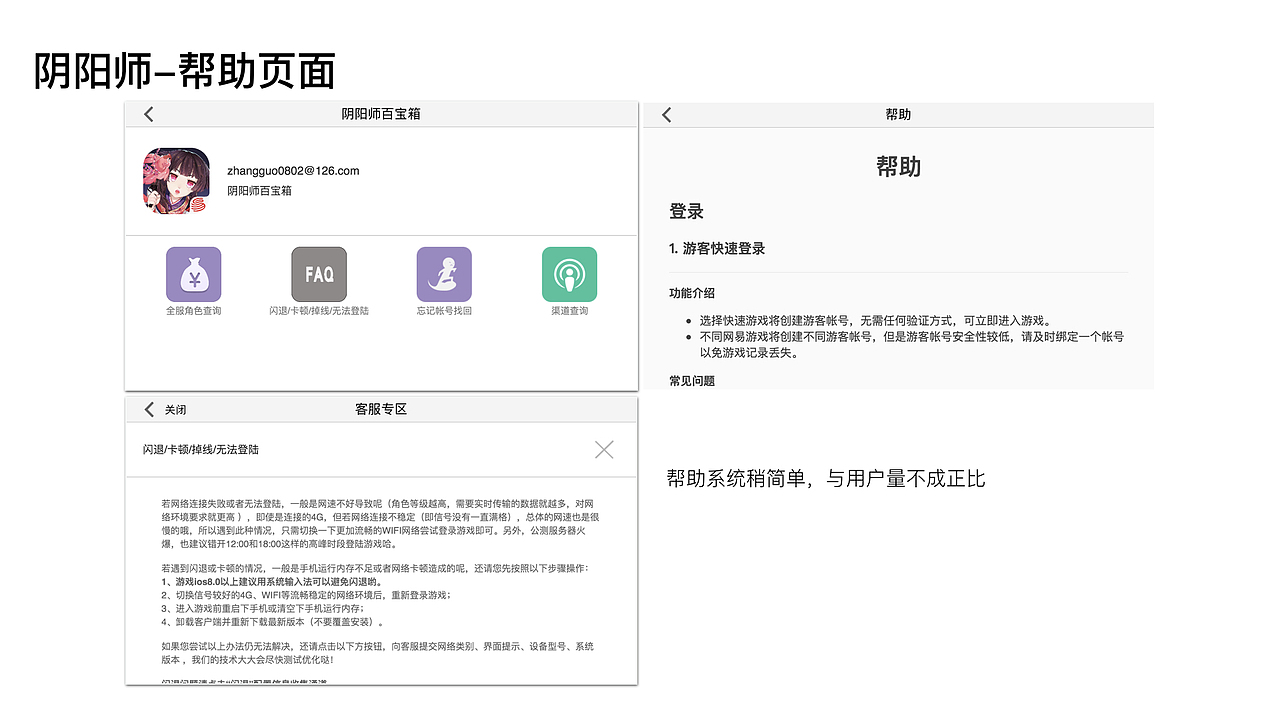Click the large 帮助 heading text
1280x720 pixels.
[897, 167]
